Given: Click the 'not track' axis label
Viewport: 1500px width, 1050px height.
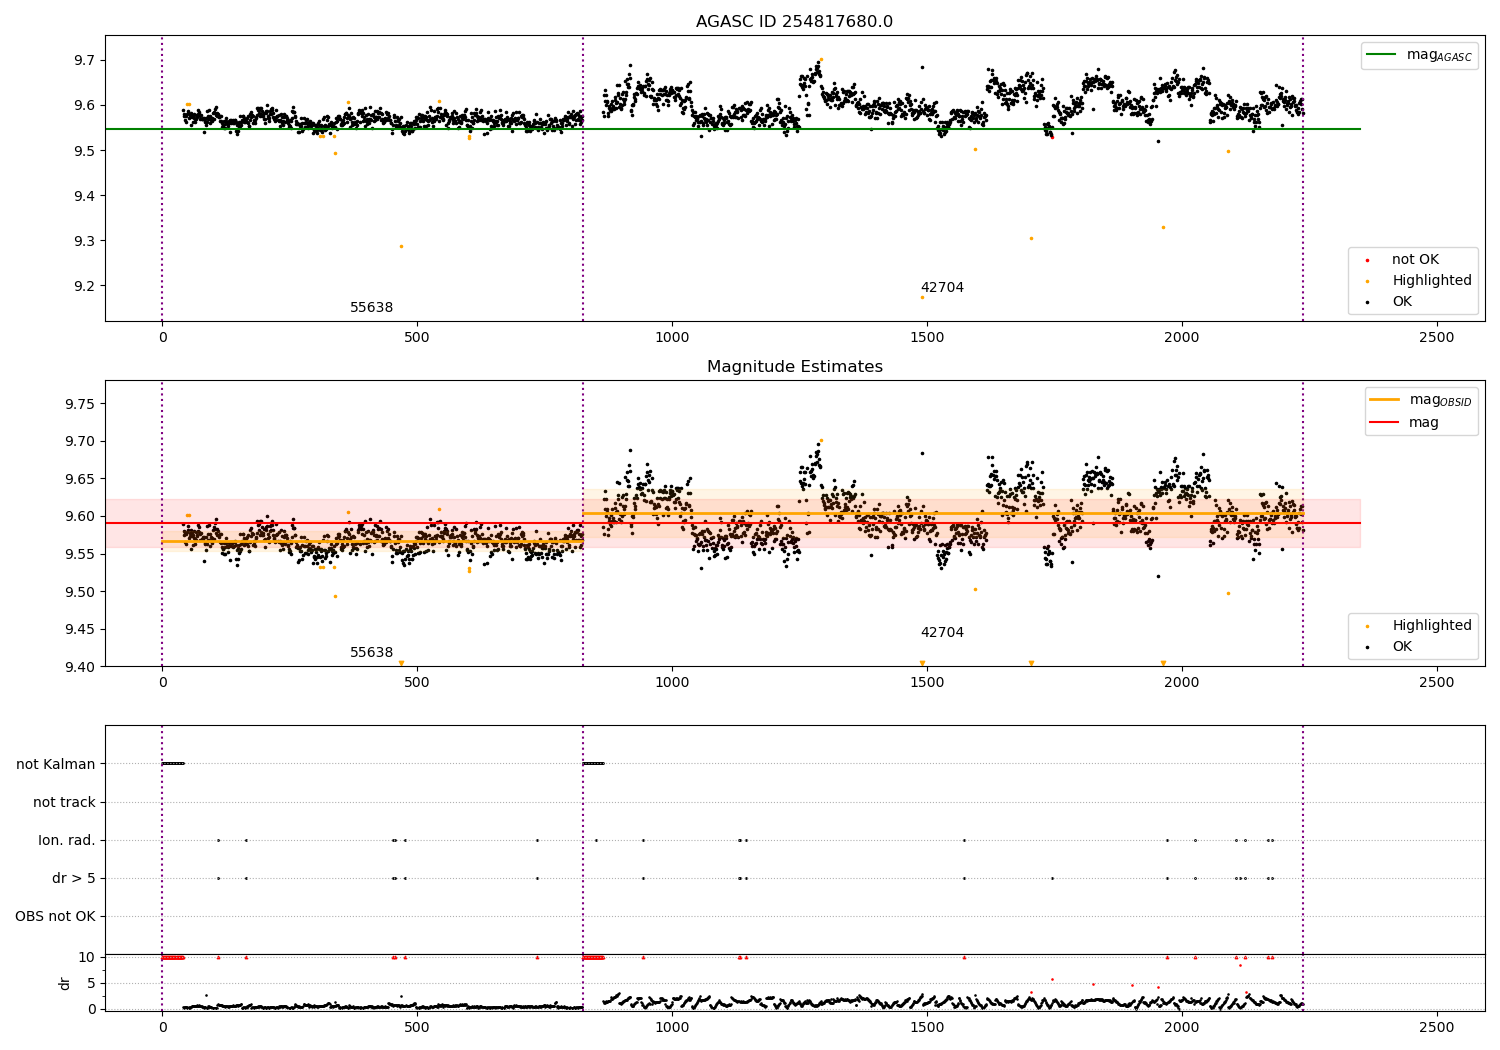Looking at the screenshot, I should [64, 803].
